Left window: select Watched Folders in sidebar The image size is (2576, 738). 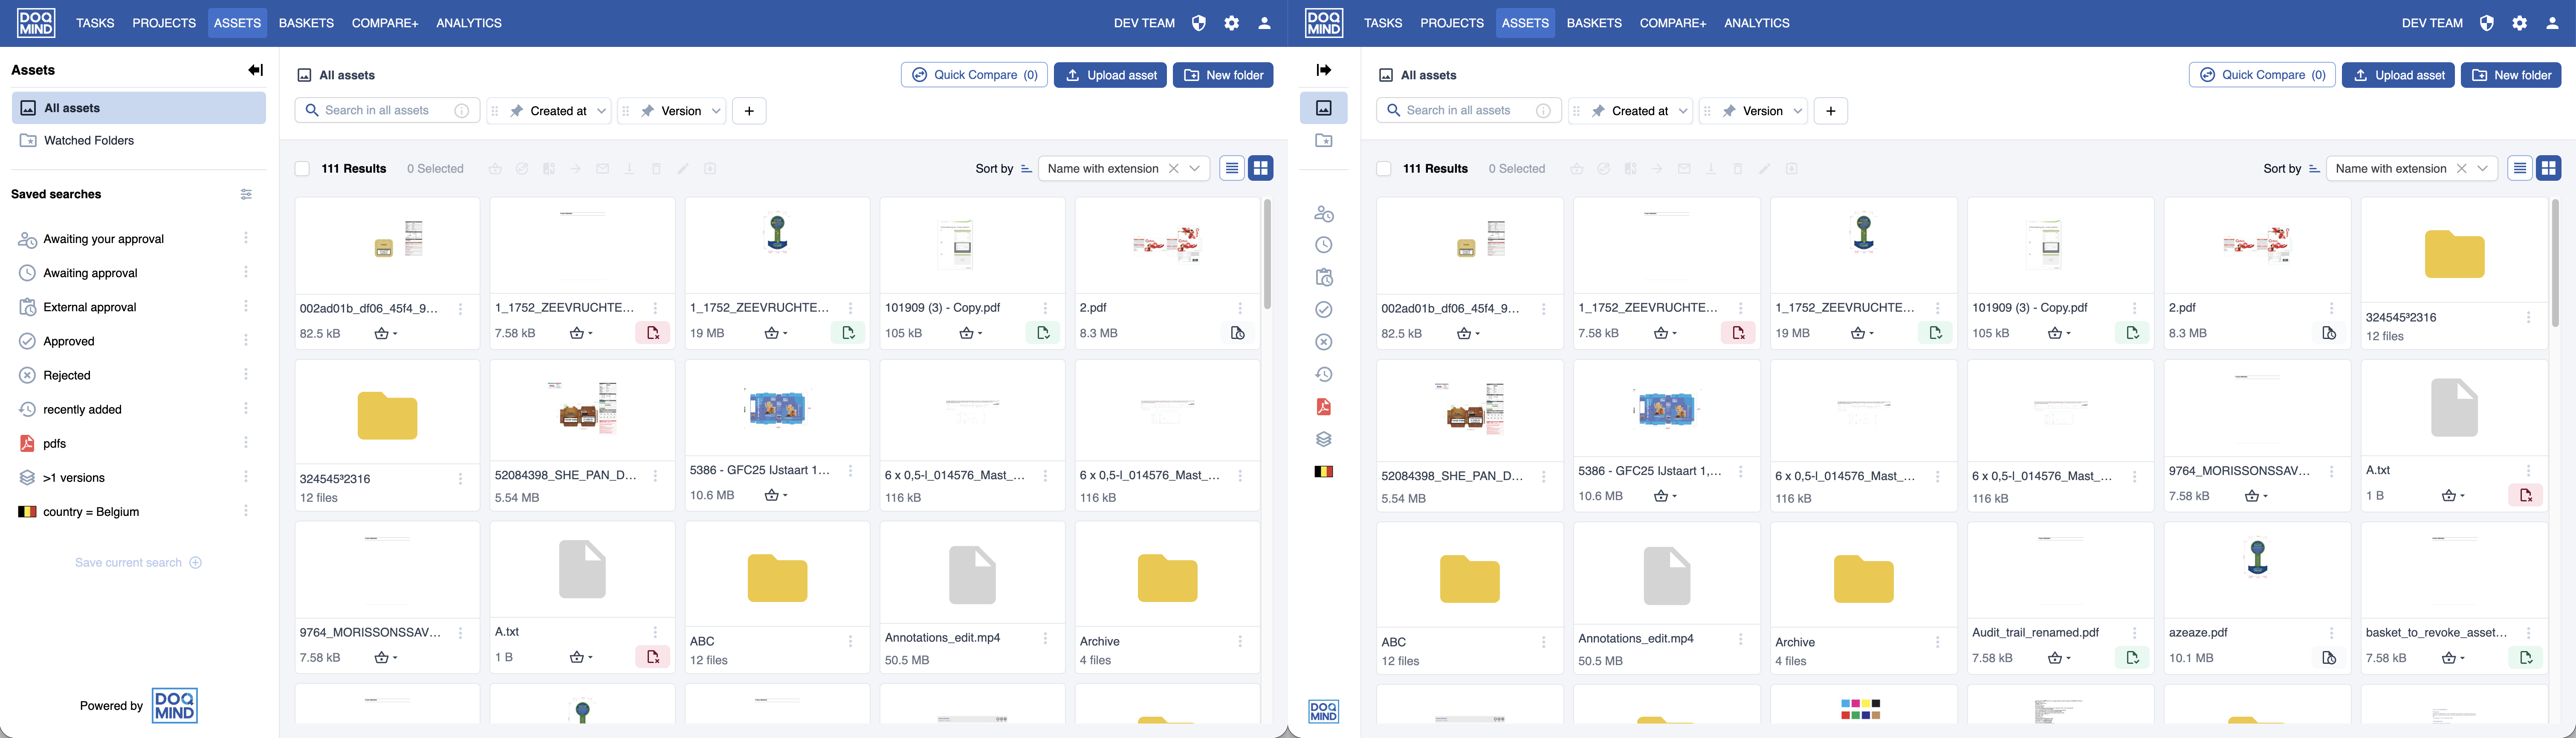pos(139,141)
